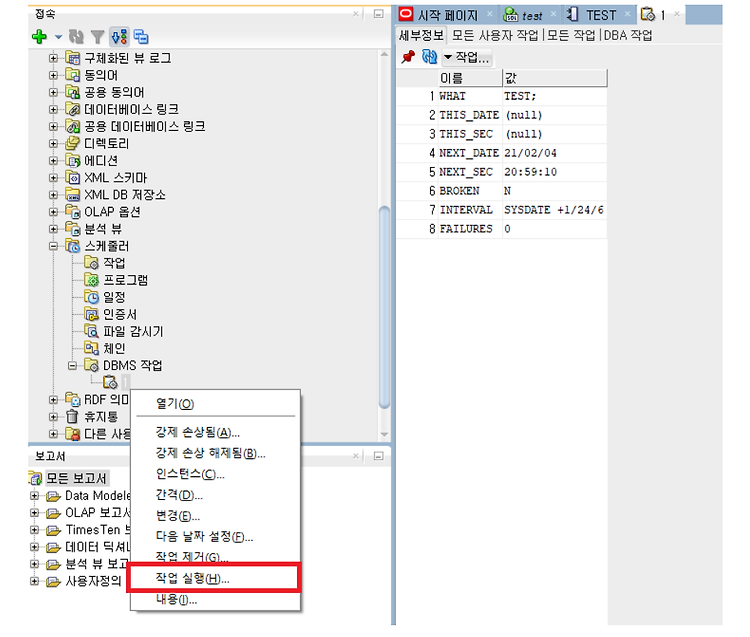
Task: Expand the TimesTen reports node
Action: pos(34,530)
